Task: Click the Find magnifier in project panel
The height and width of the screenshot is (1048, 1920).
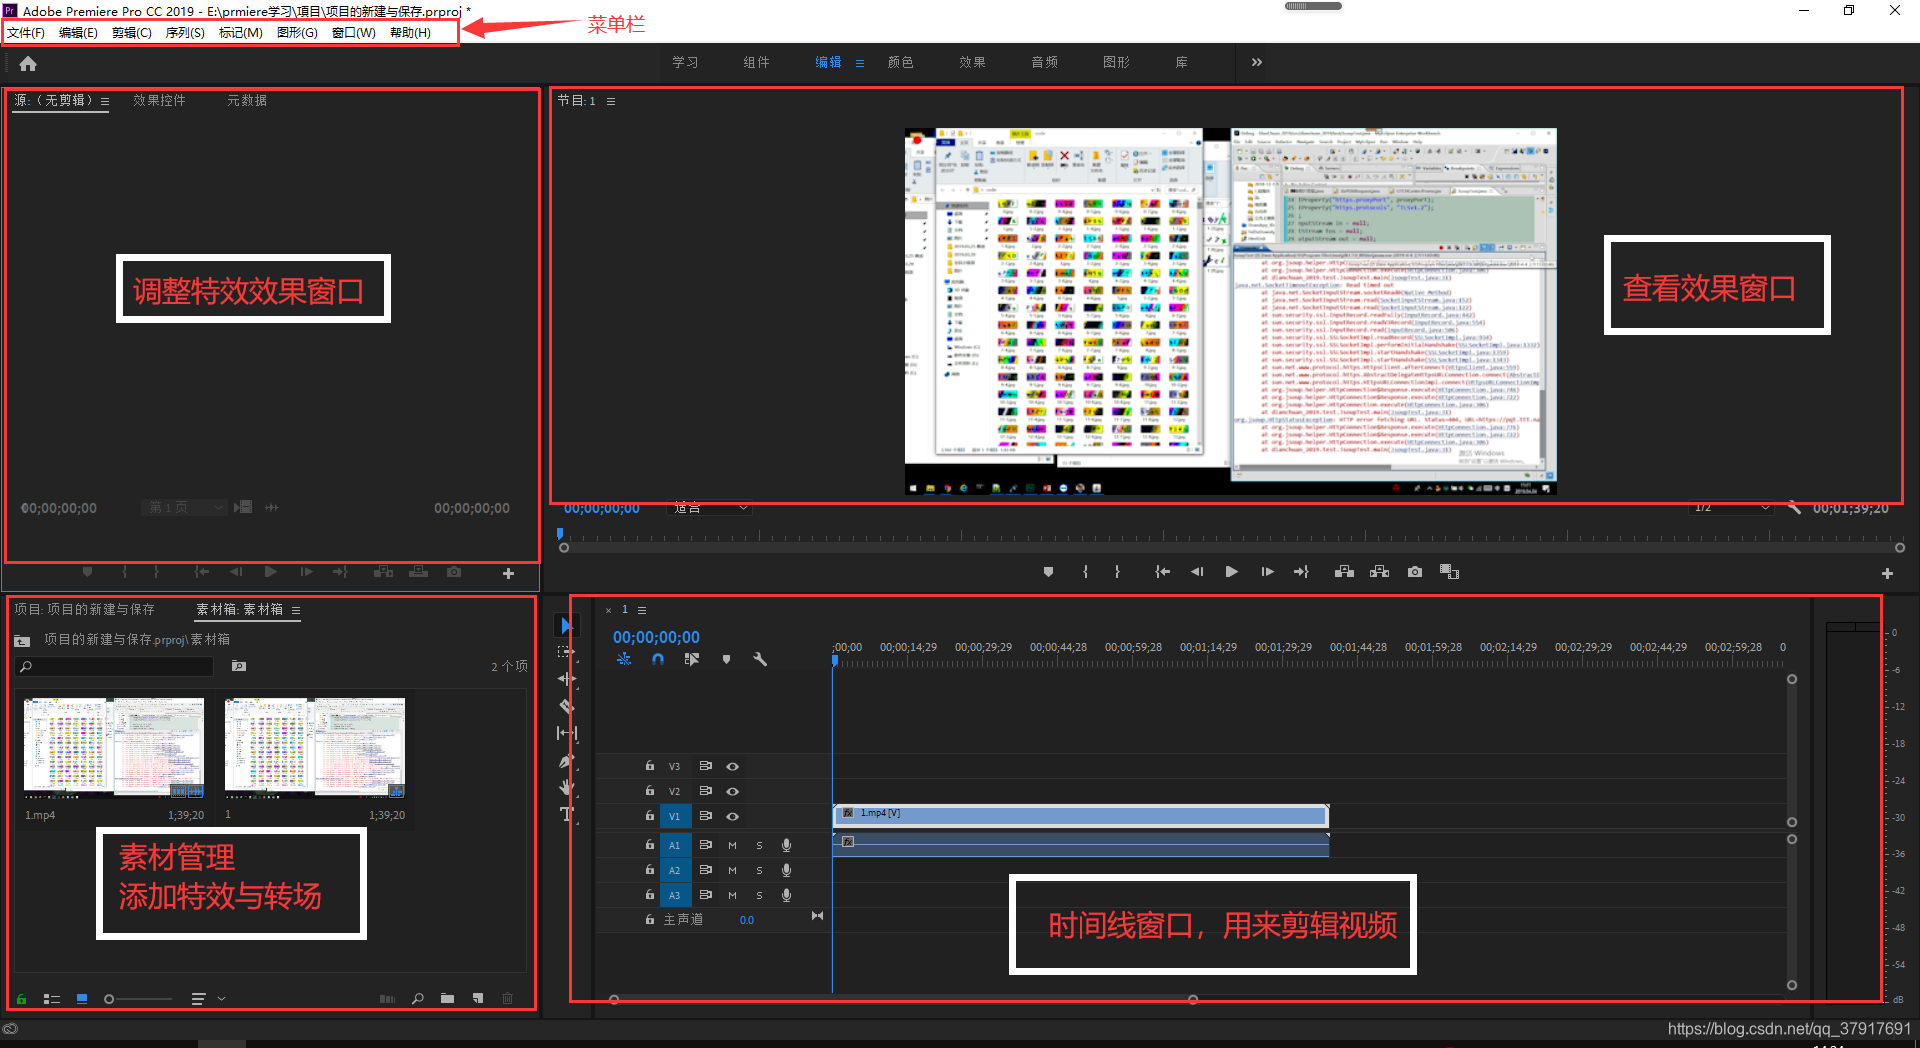Action: pos(418,999)
